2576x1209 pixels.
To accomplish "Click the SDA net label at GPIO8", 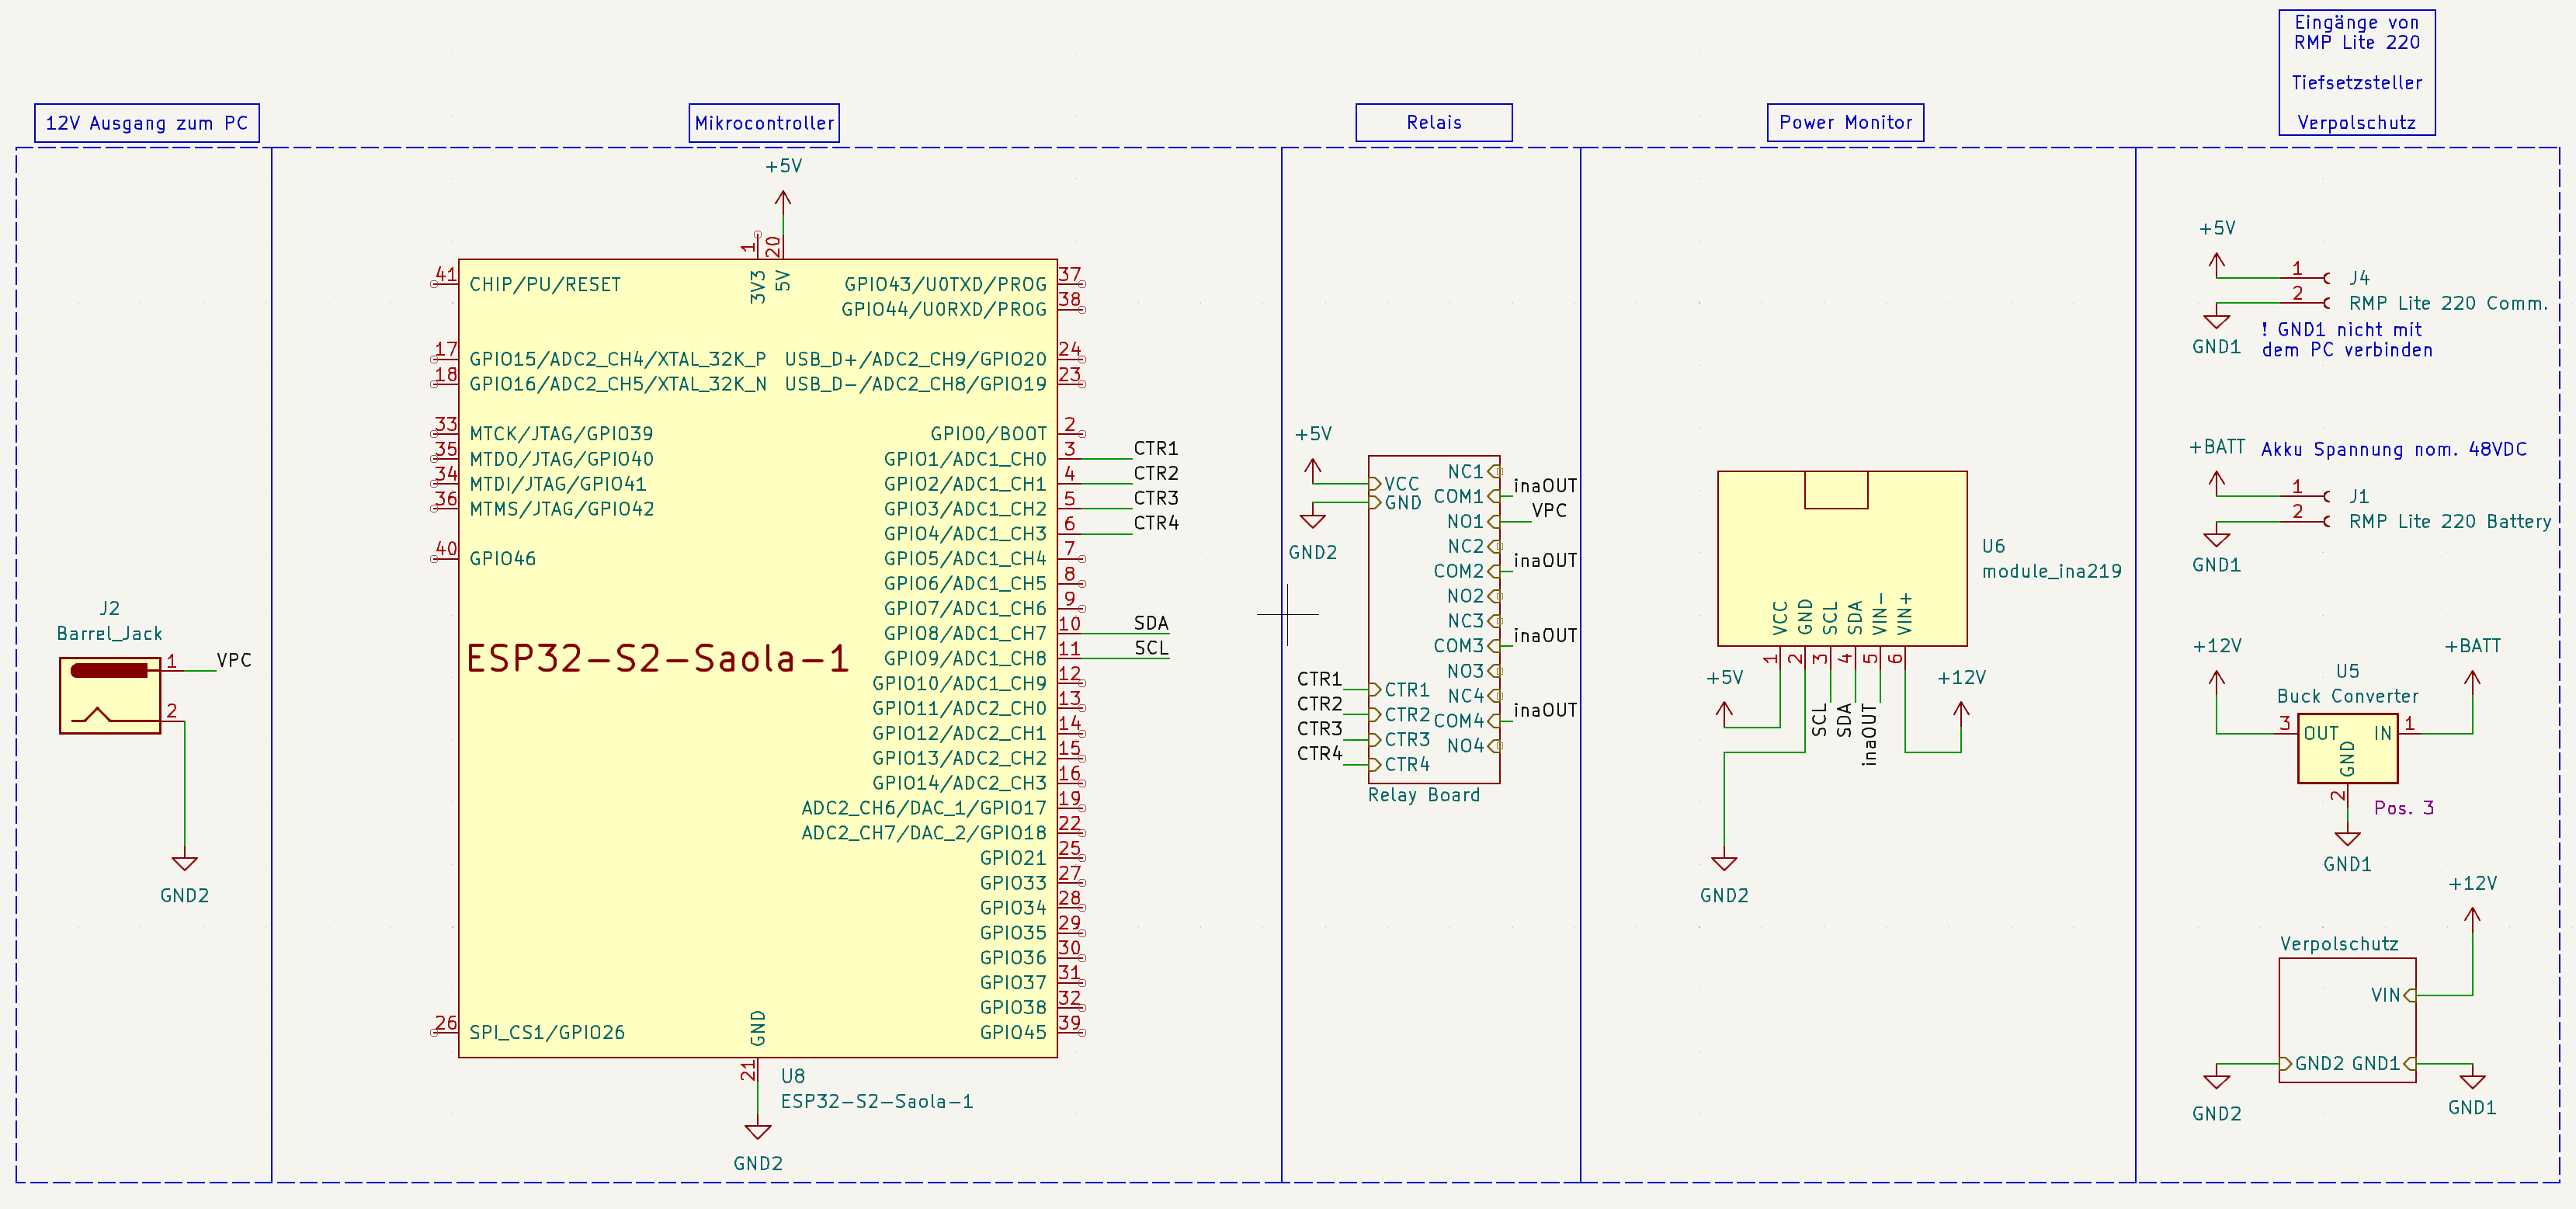I will 1151,623.
